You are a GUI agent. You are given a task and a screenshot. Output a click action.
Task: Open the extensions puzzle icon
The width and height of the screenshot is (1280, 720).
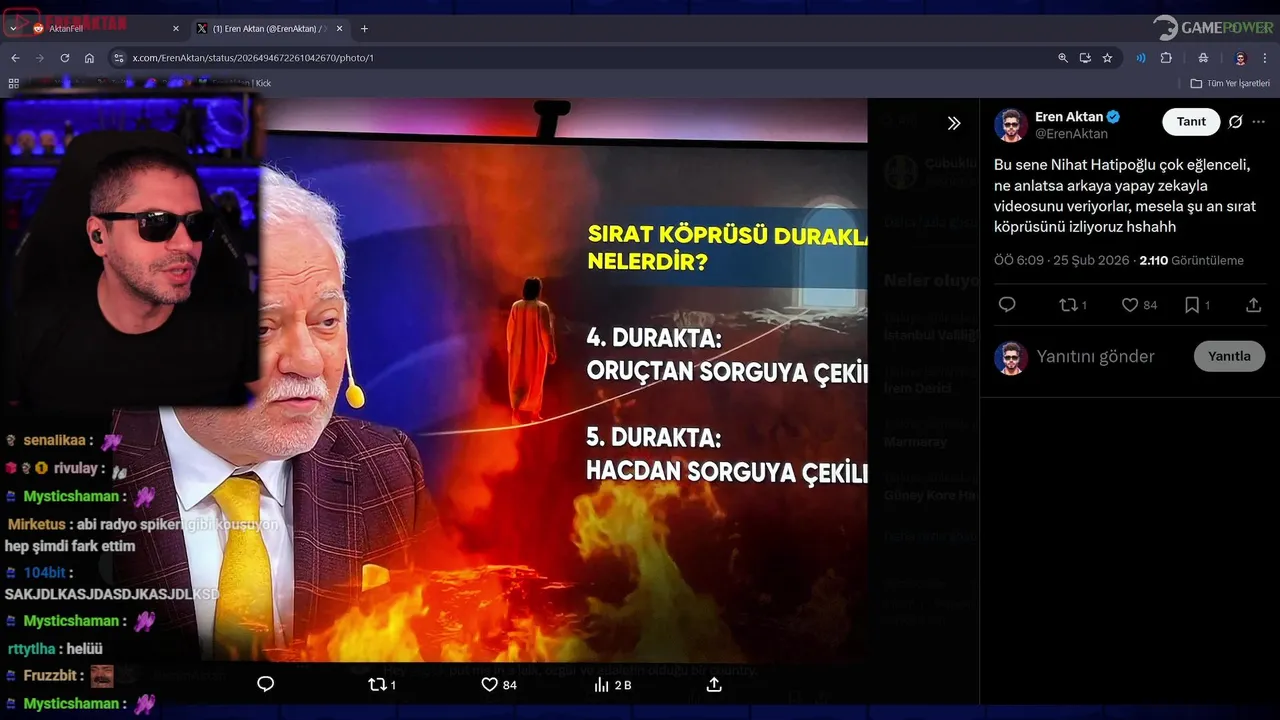[1166, 58]
